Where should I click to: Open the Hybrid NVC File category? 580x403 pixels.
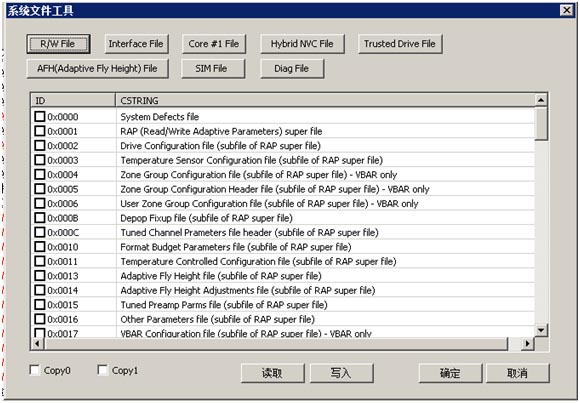pyautogui.click(x=302, y=44)
